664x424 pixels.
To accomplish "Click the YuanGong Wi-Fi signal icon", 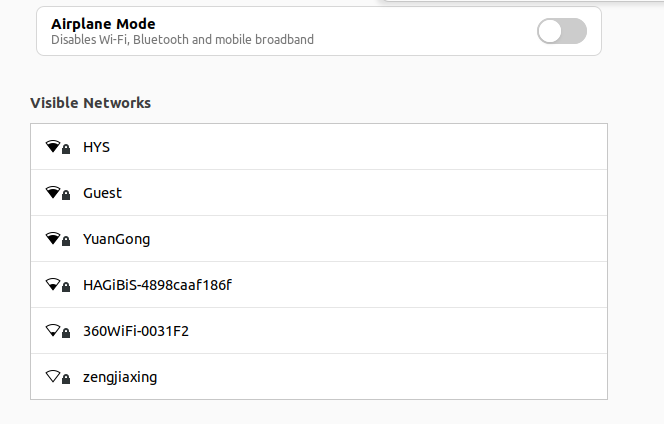I will 53,238.
